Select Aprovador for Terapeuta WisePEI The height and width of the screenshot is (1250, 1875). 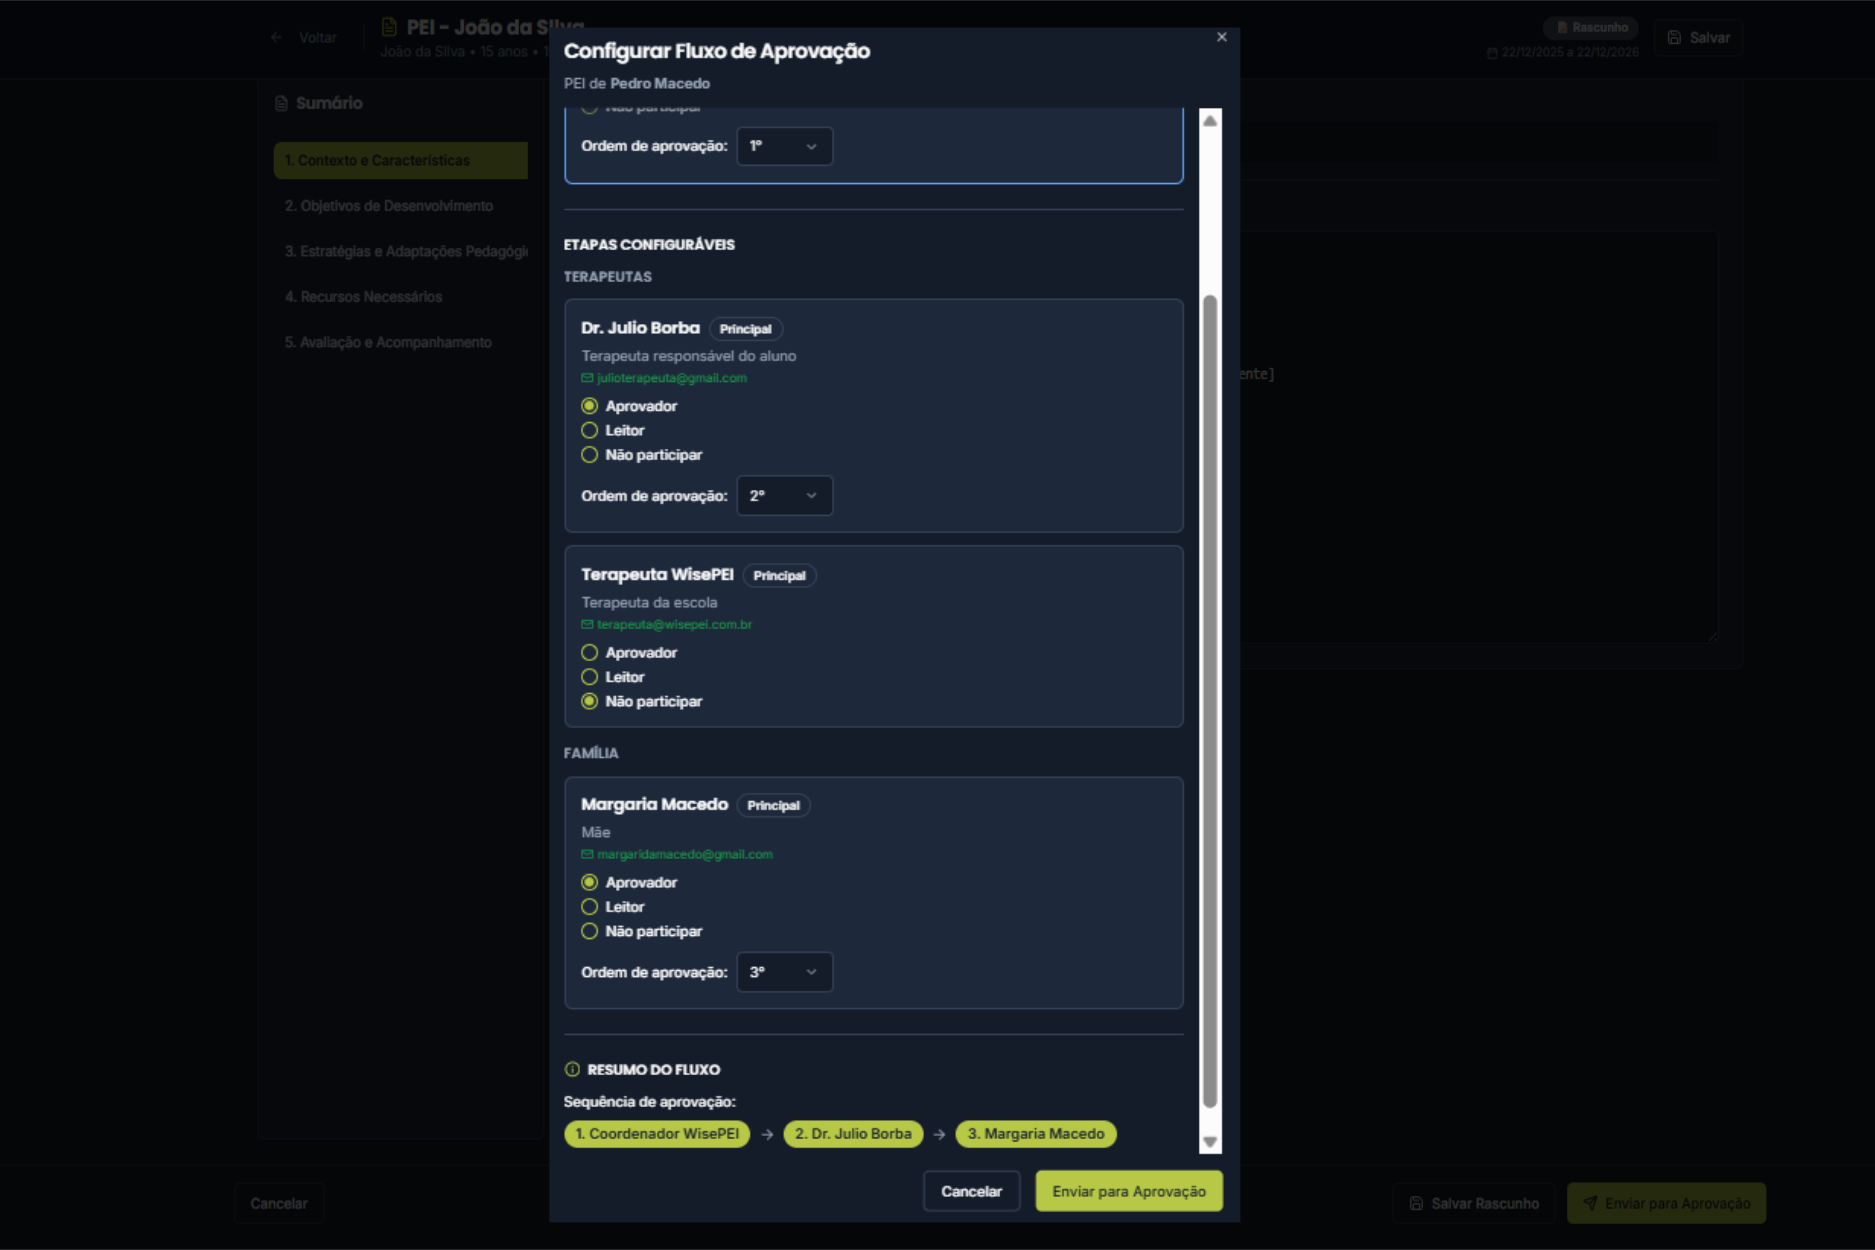[590, 653]
